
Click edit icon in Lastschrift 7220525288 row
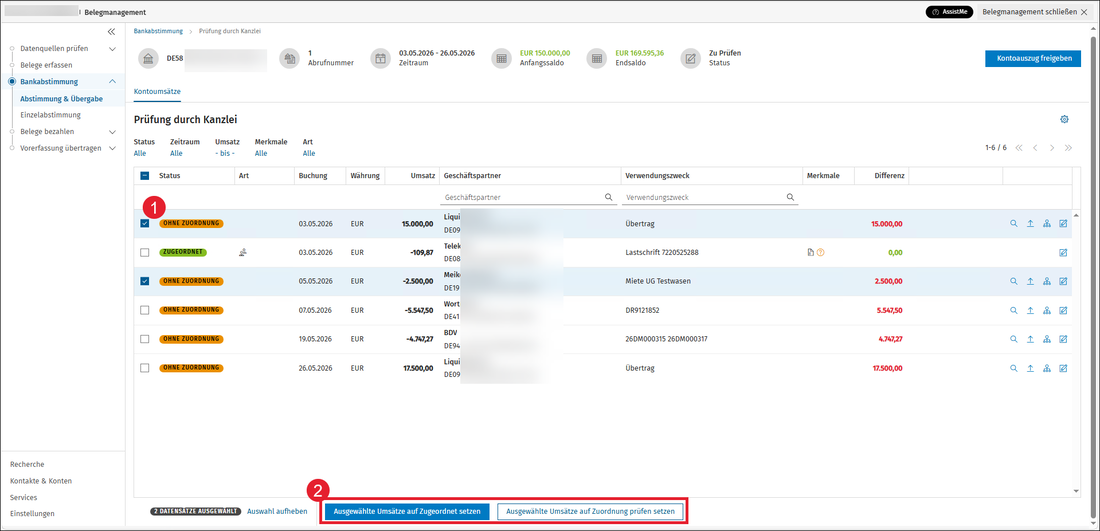[1063, 253]
